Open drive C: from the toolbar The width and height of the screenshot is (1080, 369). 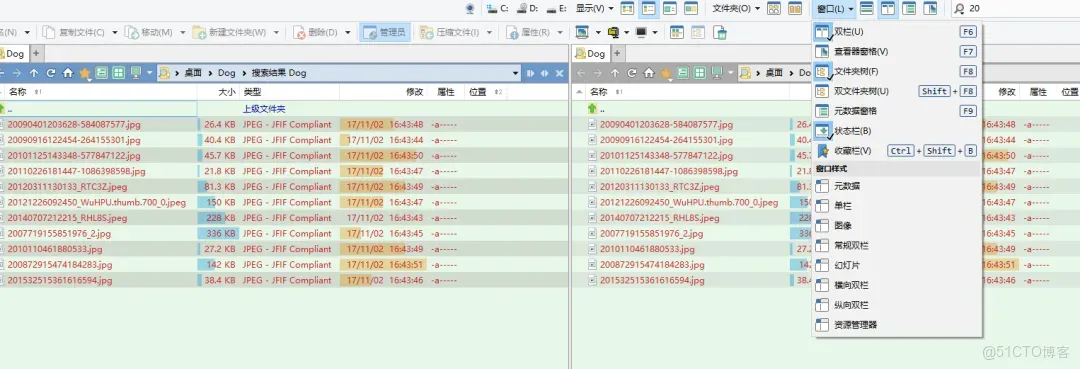pos(497,8)
